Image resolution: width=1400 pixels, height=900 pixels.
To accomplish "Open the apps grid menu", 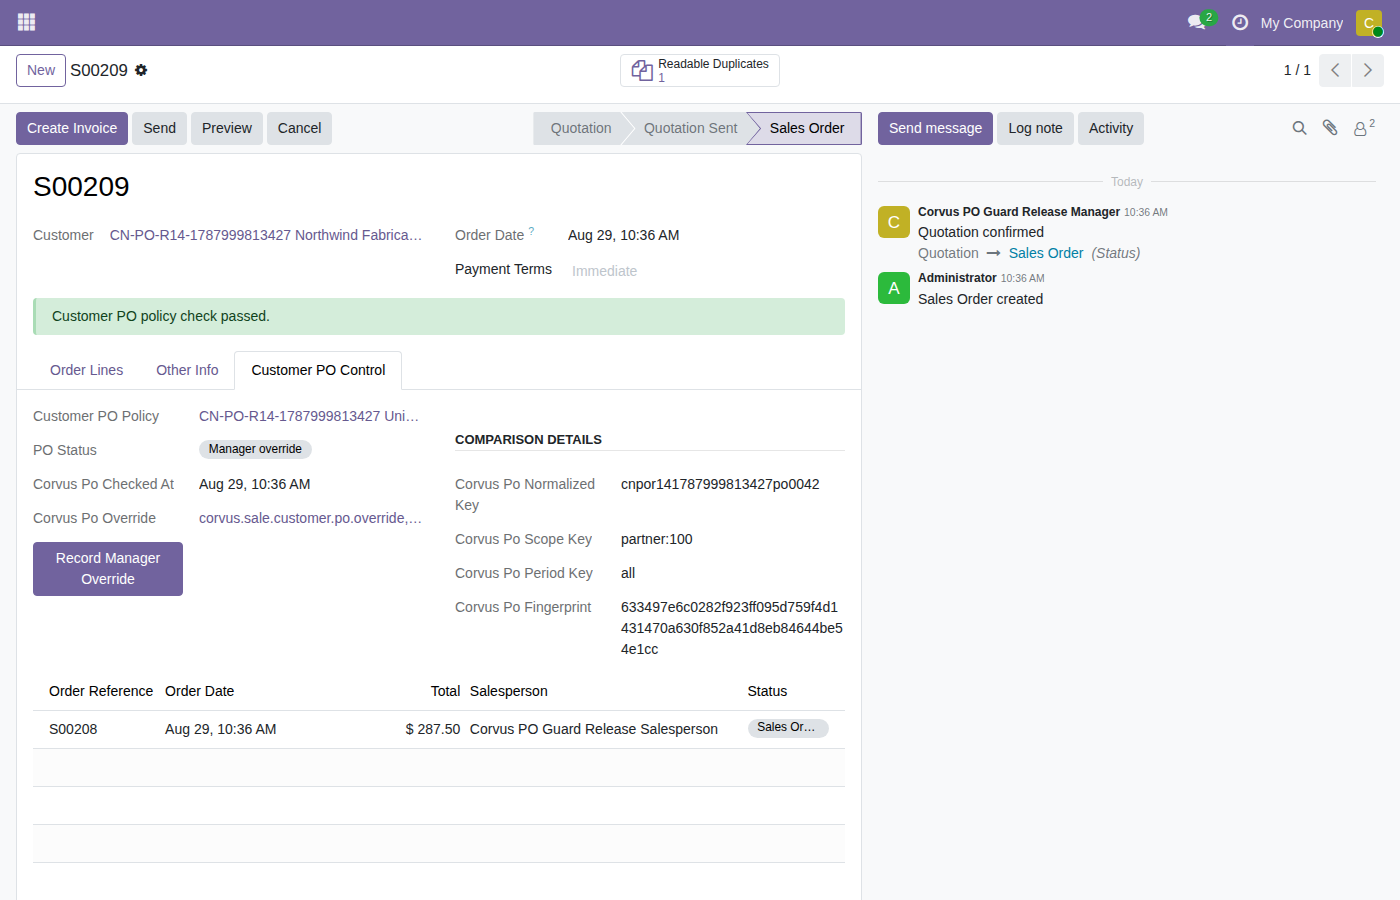I will point(26,22).
